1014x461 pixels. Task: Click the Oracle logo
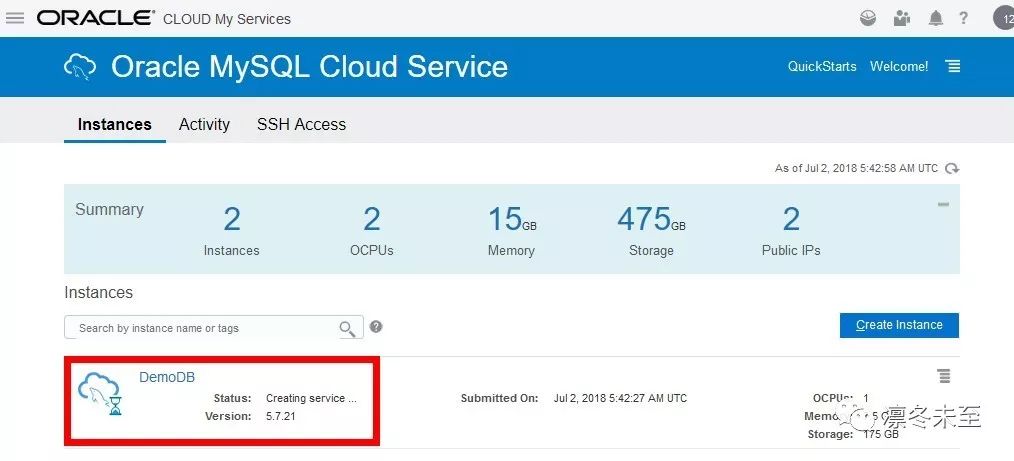click(x=96, y=18)
